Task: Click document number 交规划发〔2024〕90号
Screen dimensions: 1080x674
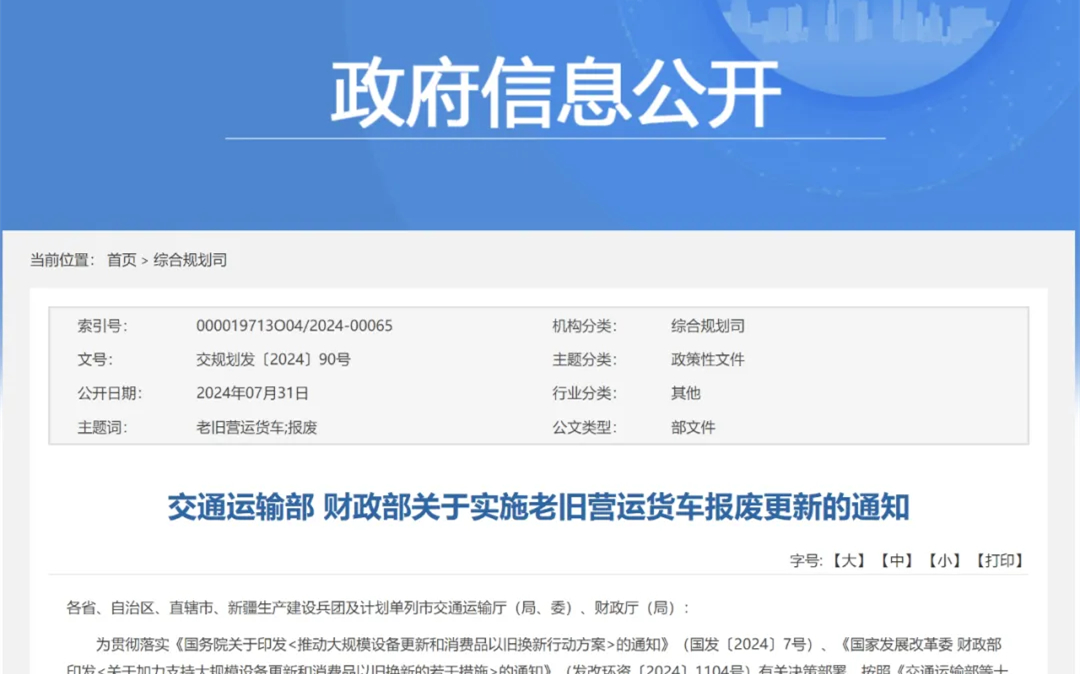Action: click(x=273, y=360)
